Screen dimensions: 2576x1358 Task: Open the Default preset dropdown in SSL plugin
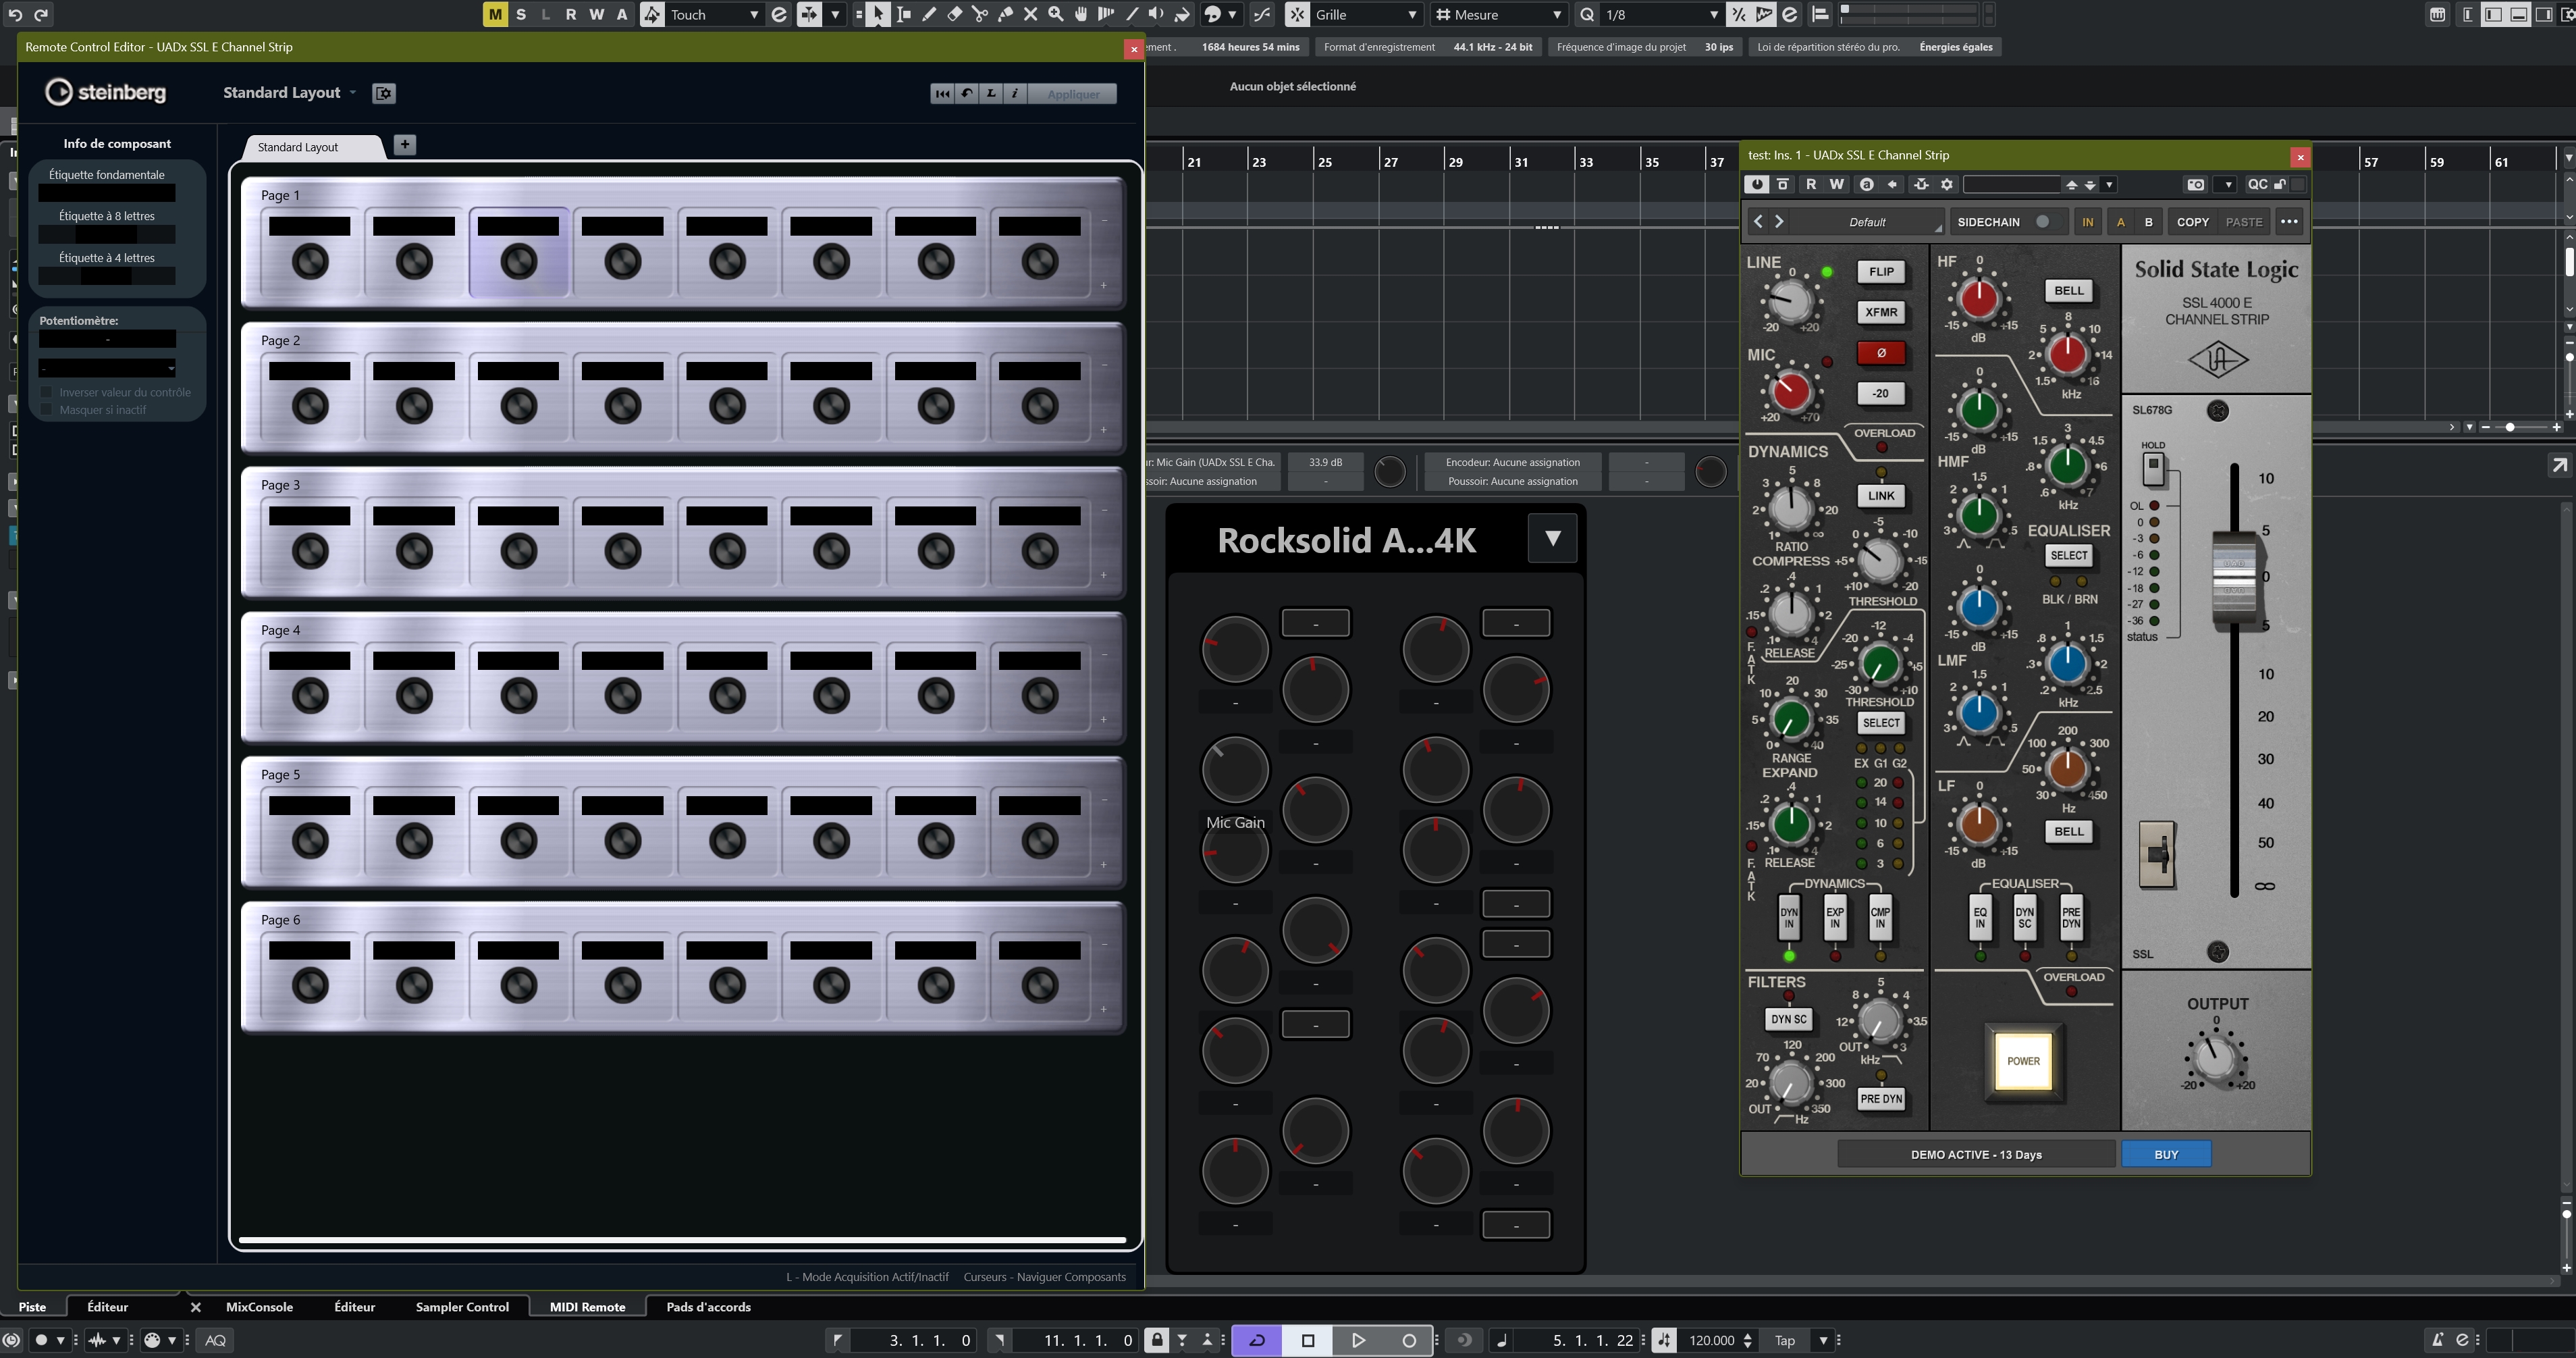[1867, 222]
